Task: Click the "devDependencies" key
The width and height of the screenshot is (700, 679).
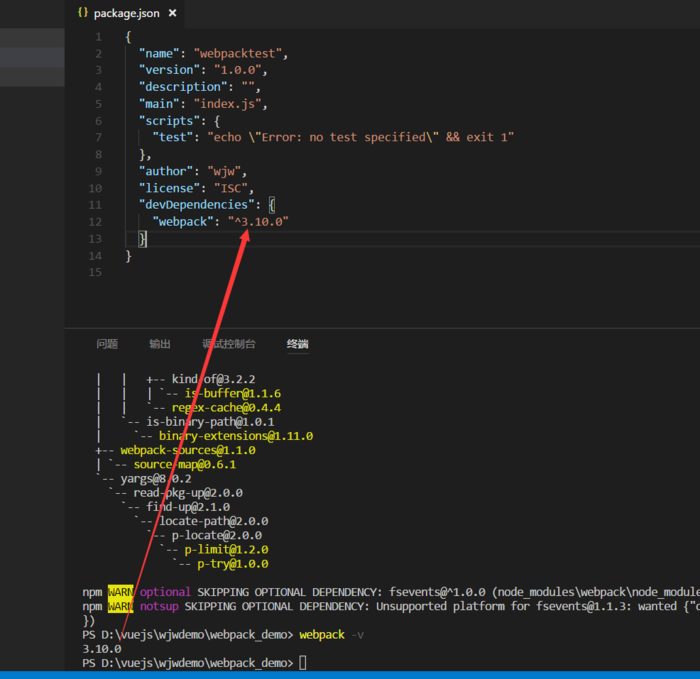Action: [196, 205]
